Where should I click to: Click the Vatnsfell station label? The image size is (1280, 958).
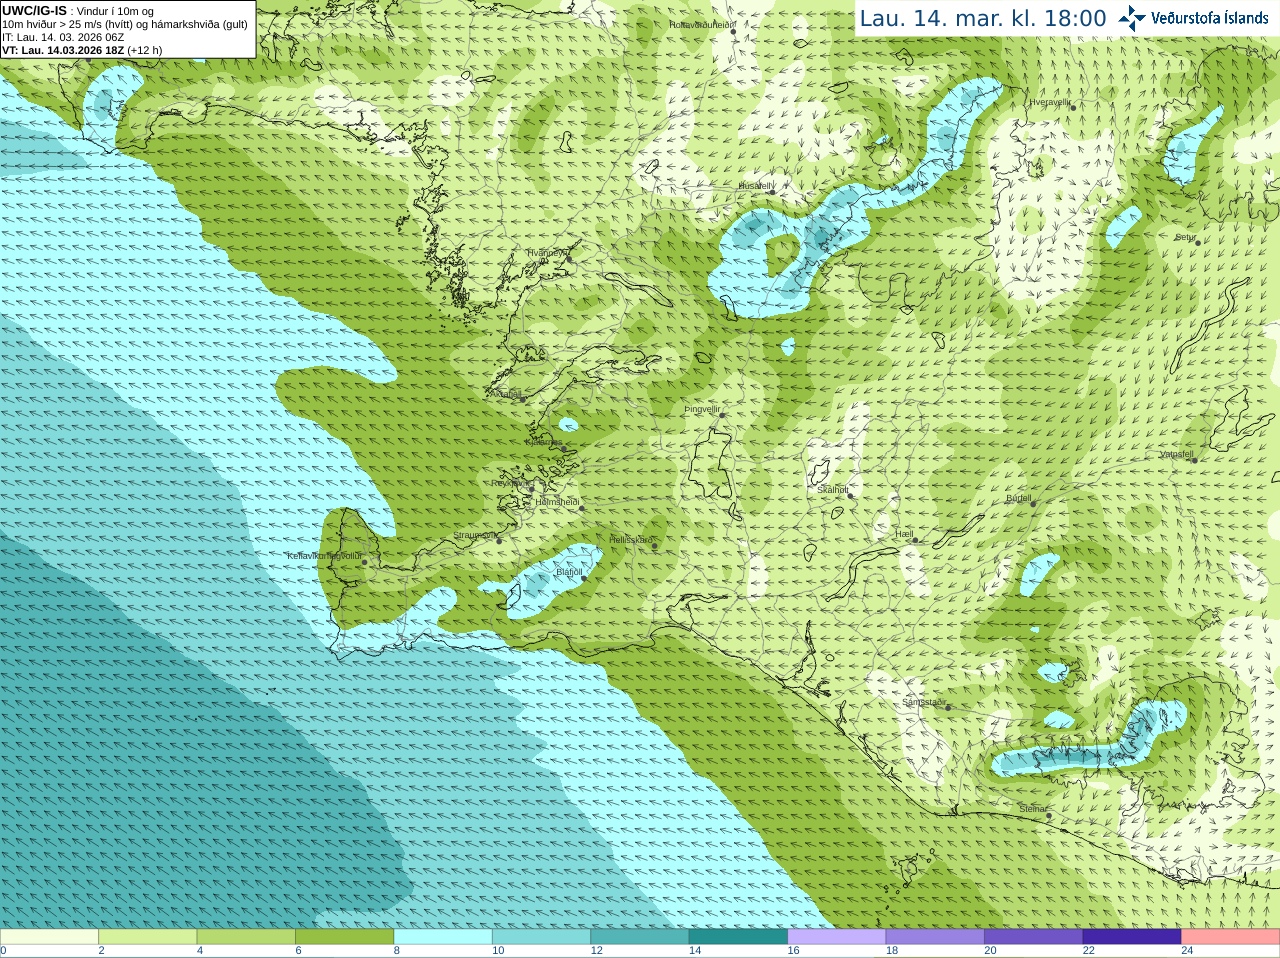(1177, 454)
